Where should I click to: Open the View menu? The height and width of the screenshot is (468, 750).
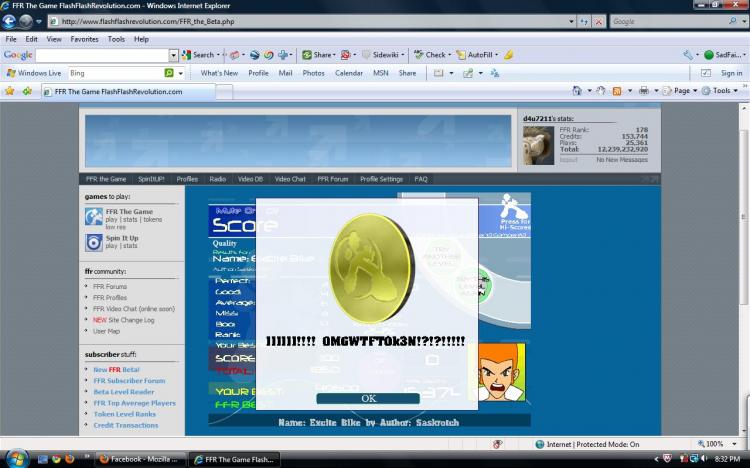pyautogui.click(x=54, y=39)
